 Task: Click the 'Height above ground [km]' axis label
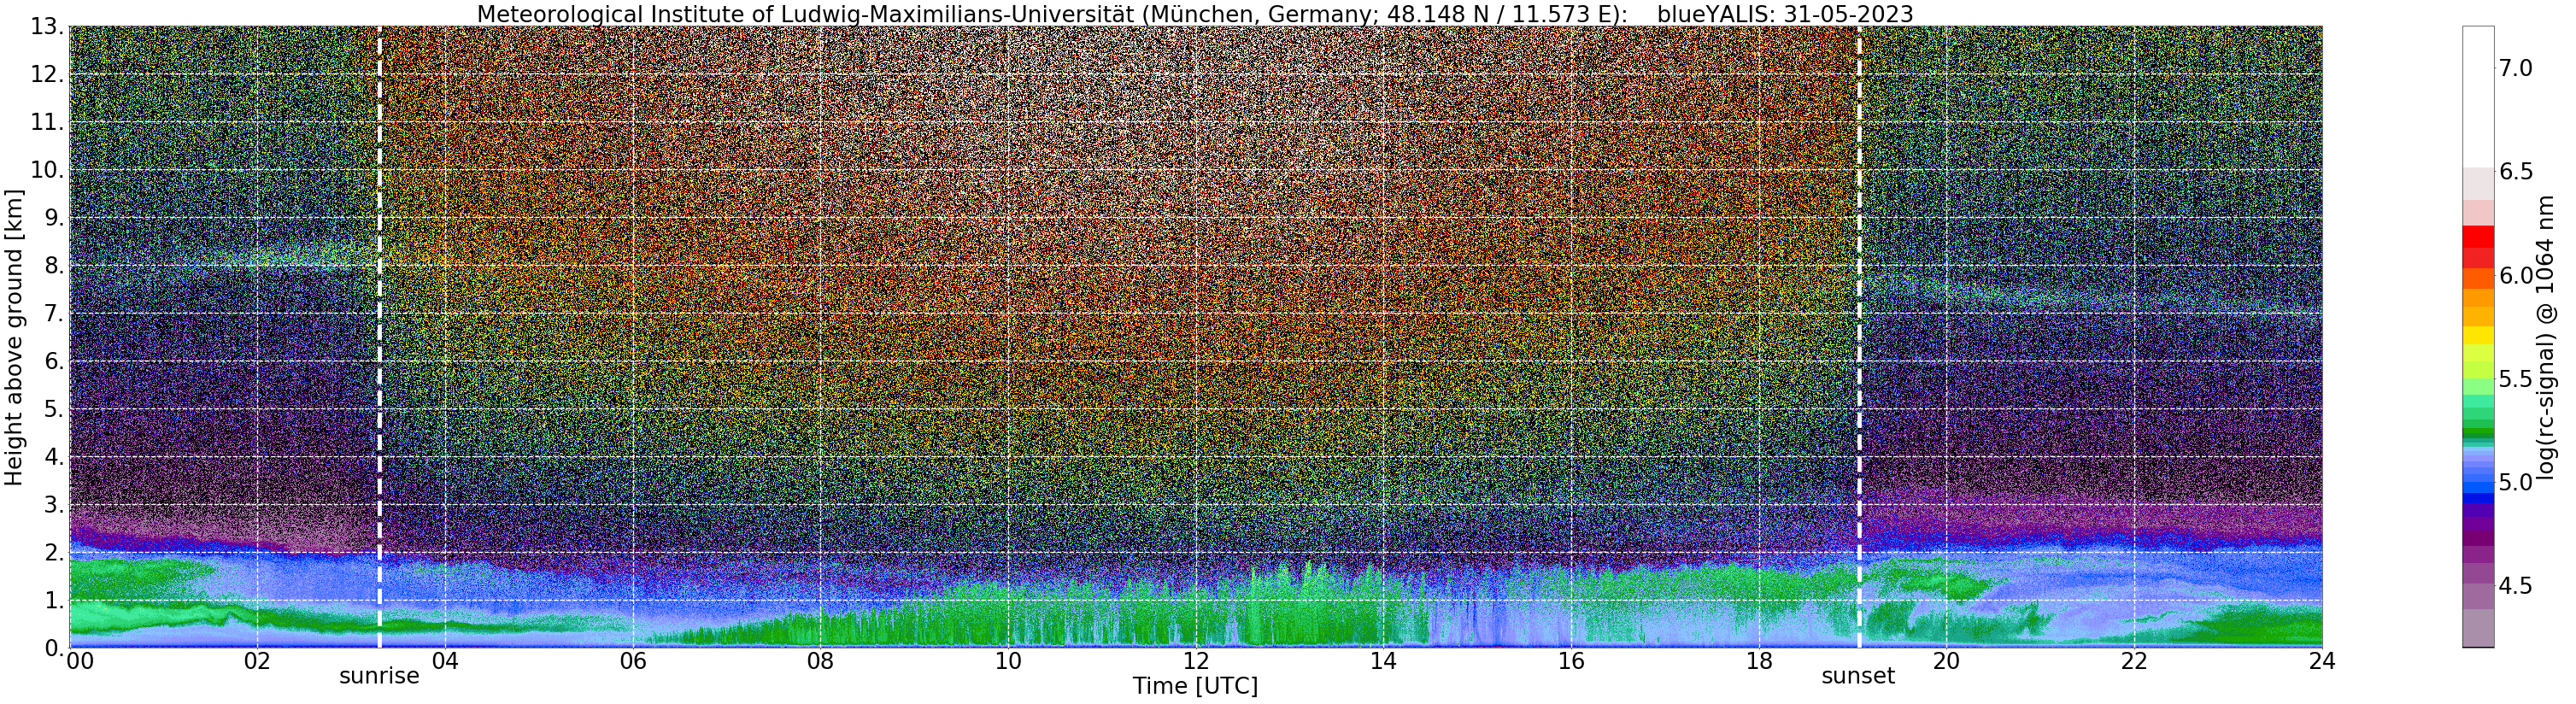coord(14,337)
